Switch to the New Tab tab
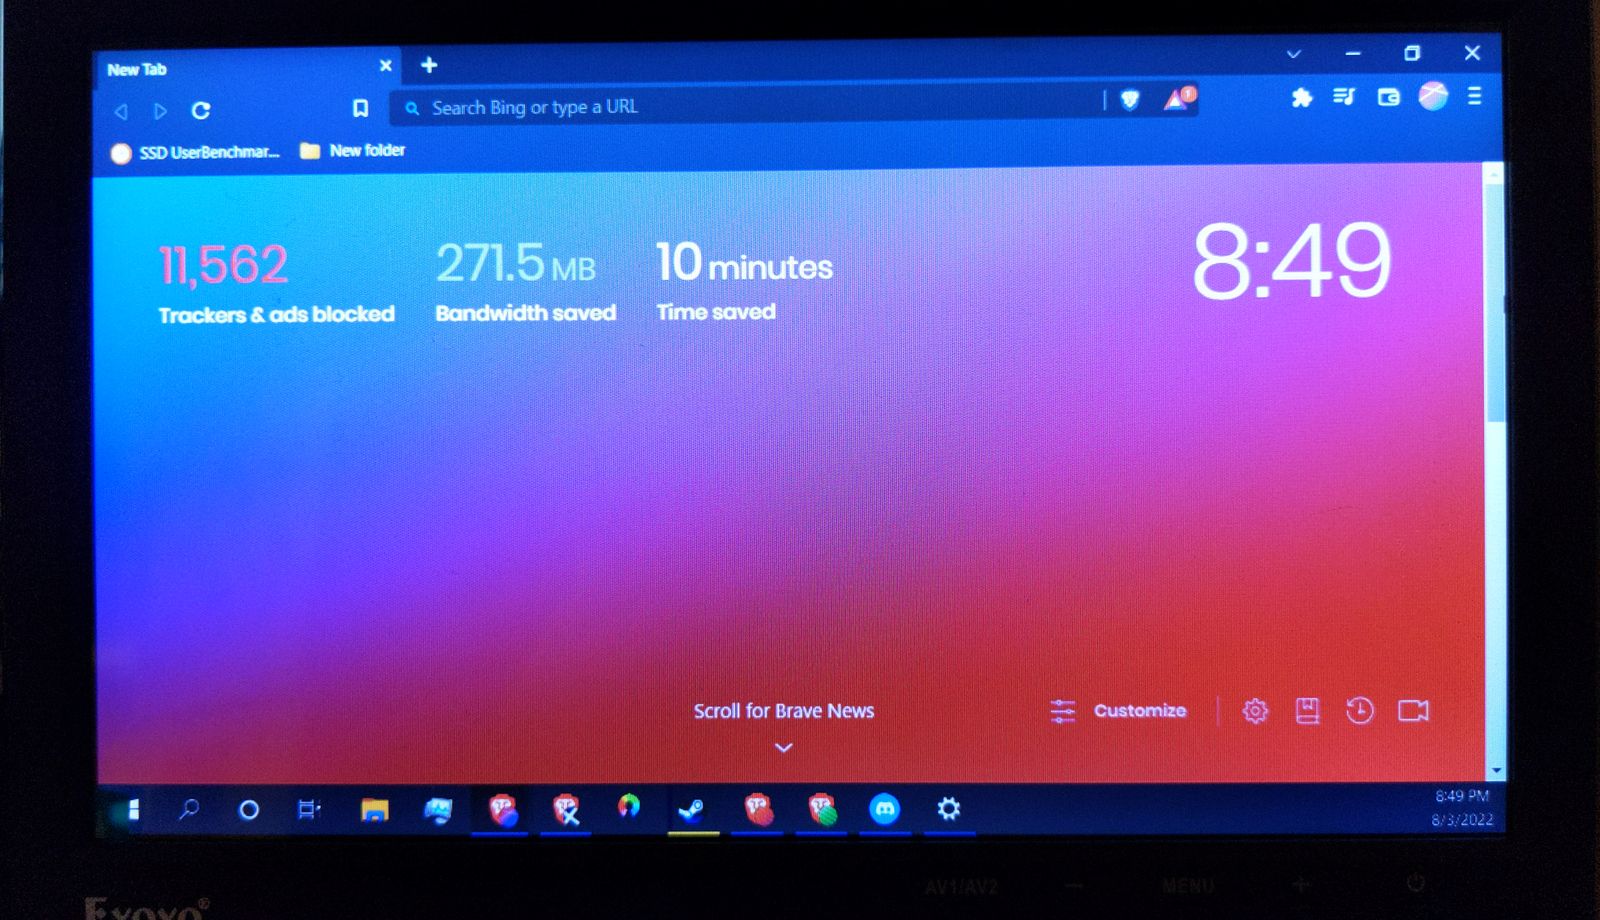This screenshot has width=1600, height=920. coord(247,68)
